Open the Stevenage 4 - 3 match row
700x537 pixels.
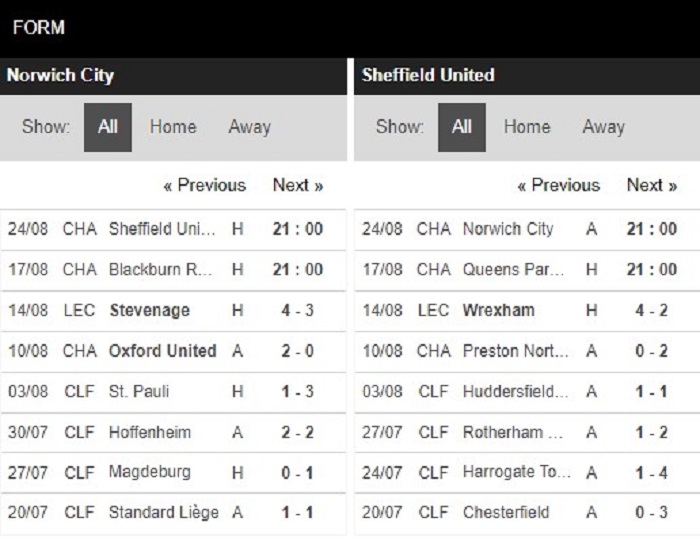(173, 310)
